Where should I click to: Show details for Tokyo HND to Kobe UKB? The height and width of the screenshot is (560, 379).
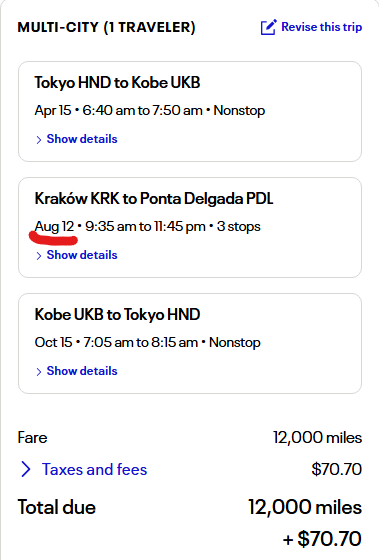click(82, 139)
